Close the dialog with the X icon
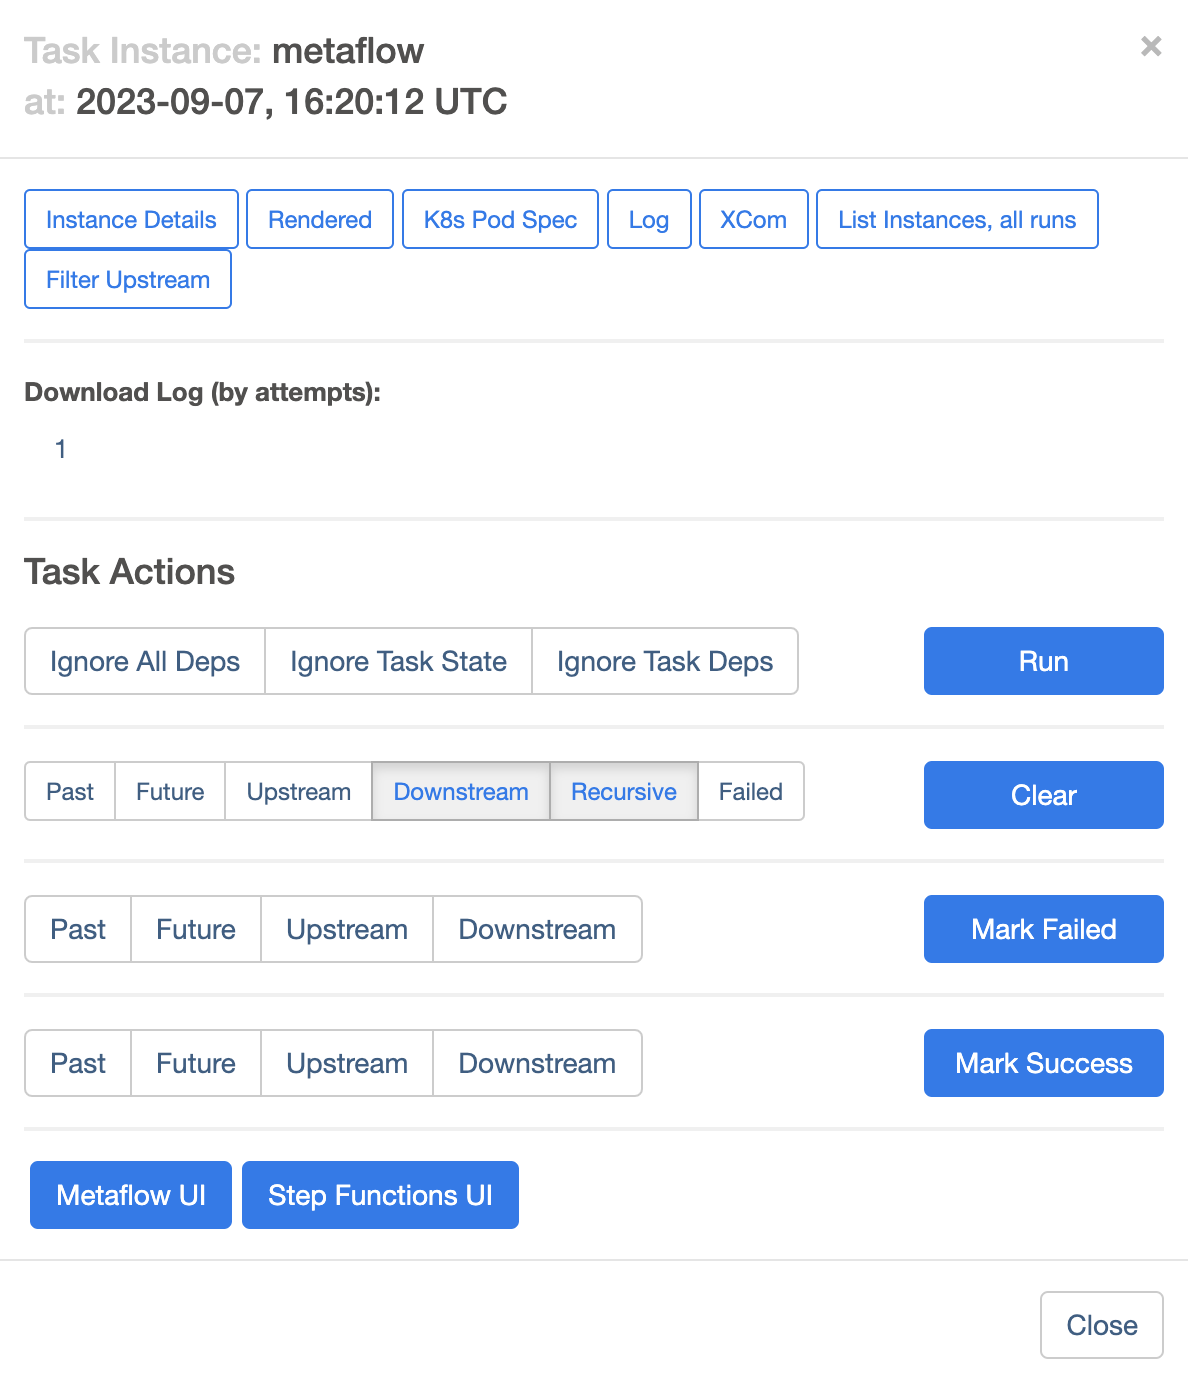This screenshot has width=1188, height=1376. pos(1151,46)
